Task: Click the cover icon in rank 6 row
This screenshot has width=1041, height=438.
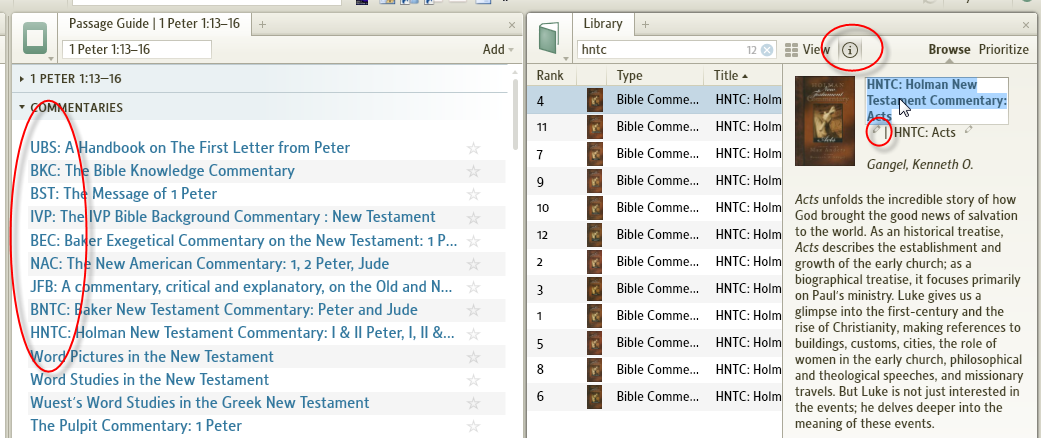Action: [x=594, y=396]
